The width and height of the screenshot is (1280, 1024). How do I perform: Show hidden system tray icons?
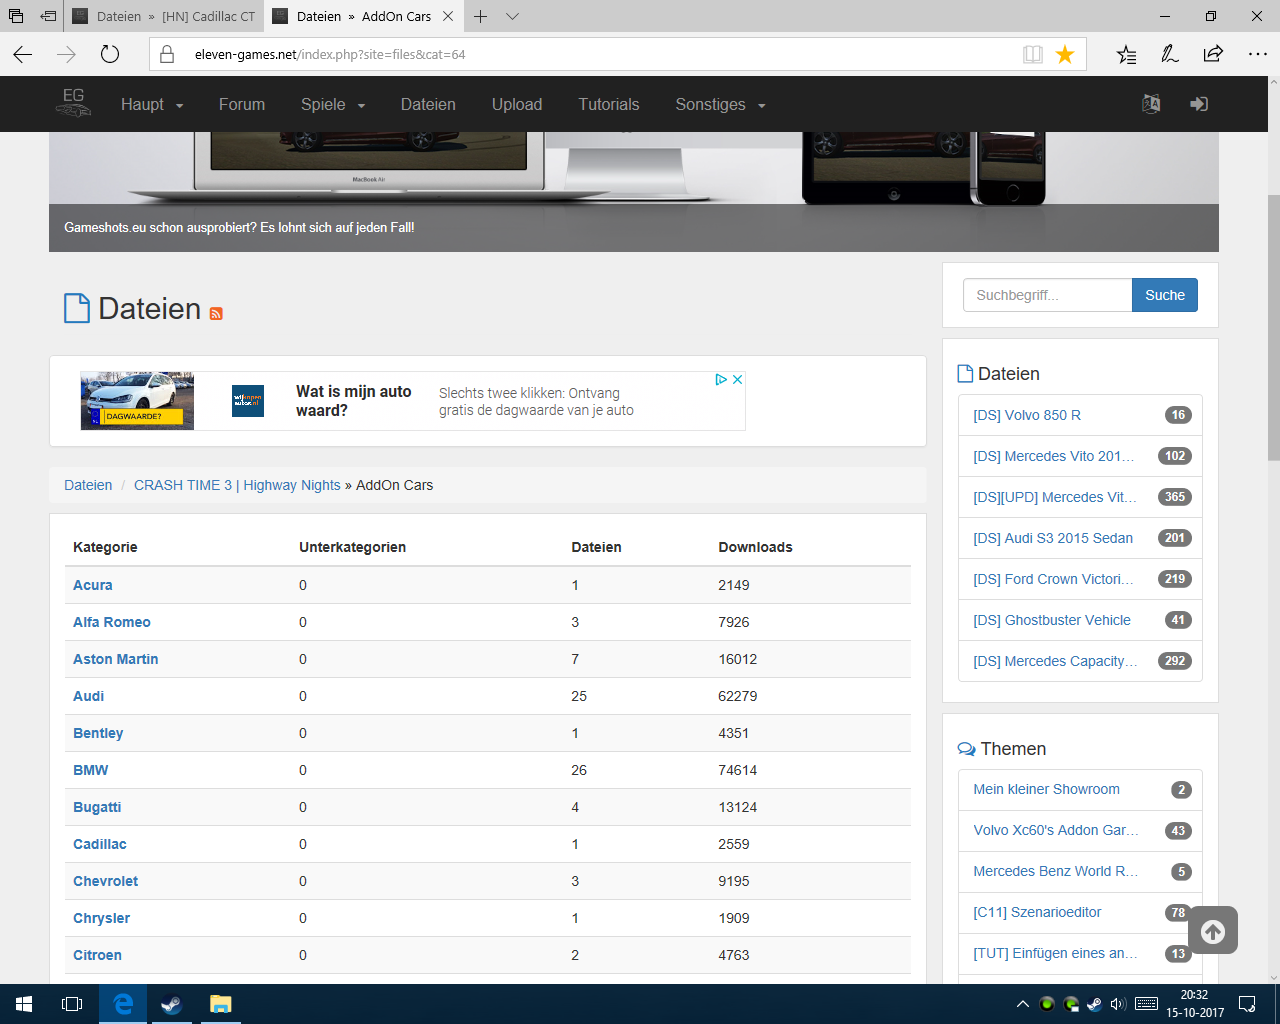(x=1022, y=1004)
